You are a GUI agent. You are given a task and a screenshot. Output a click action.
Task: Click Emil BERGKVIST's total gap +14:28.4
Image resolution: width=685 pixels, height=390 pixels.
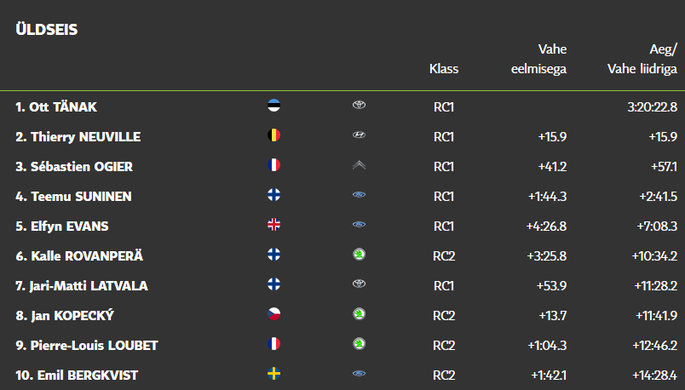654,375
